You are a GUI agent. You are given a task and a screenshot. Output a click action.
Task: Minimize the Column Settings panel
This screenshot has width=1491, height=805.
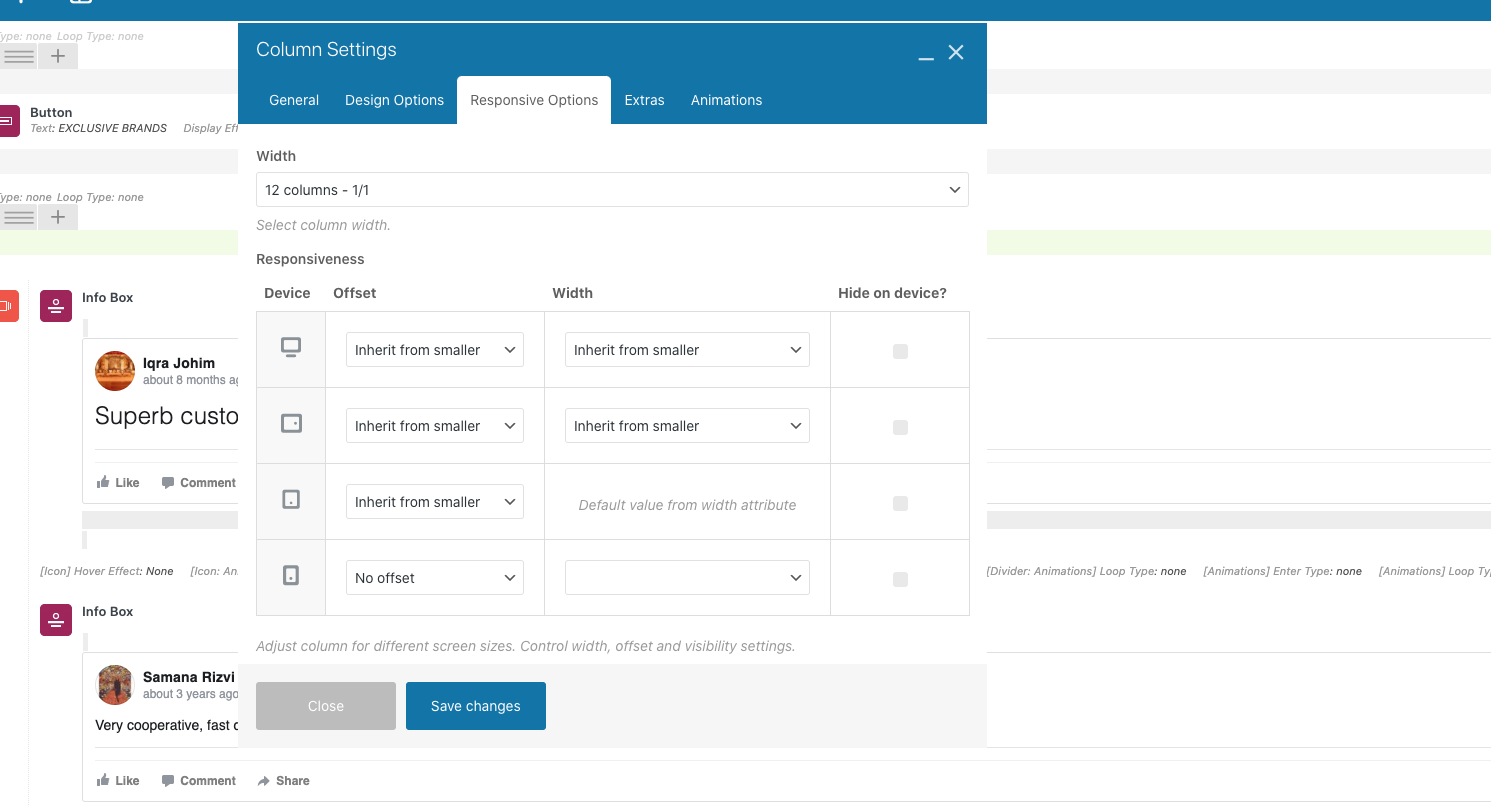pos(926,53)
